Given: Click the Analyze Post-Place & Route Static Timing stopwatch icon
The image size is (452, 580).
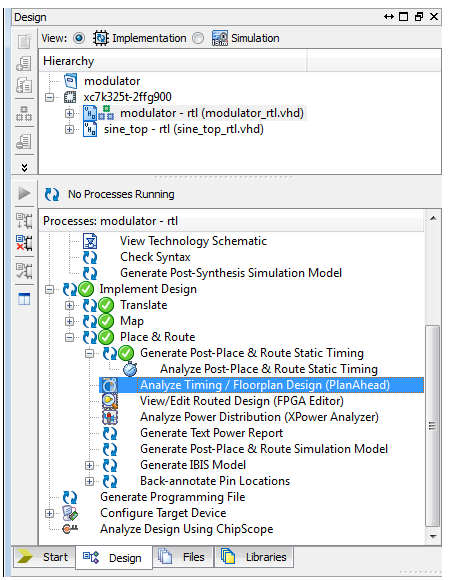Looking at the screenshot, I should point(130,369).
